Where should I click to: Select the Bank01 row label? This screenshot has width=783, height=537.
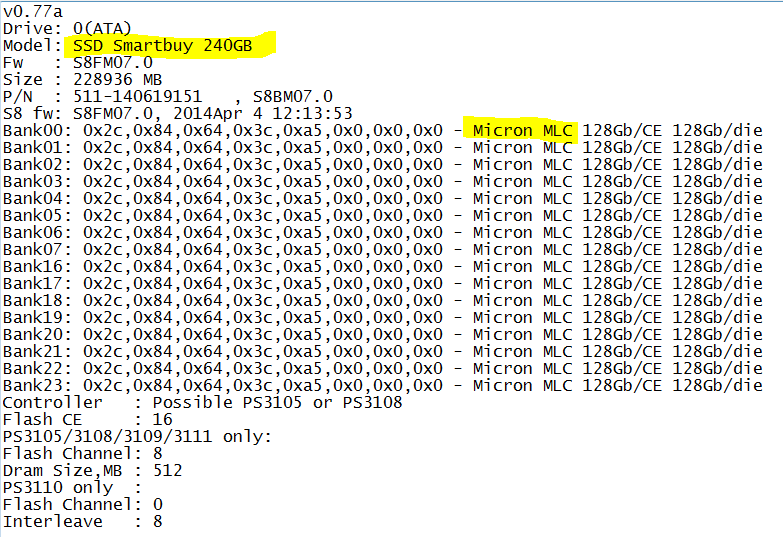pos(37,147)
